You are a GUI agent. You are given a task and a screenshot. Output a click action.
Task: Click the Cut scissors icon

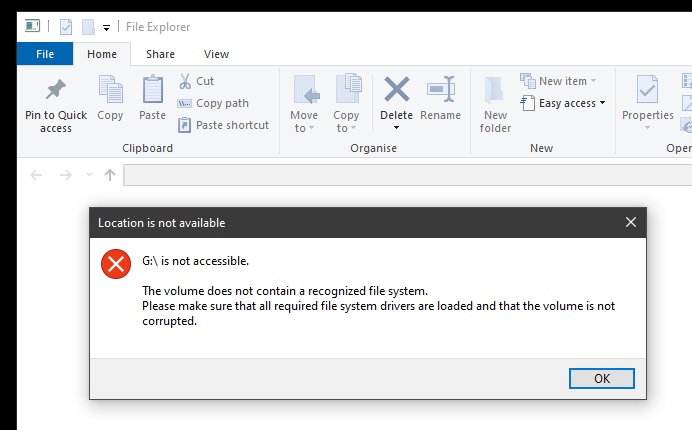(185, 81)
